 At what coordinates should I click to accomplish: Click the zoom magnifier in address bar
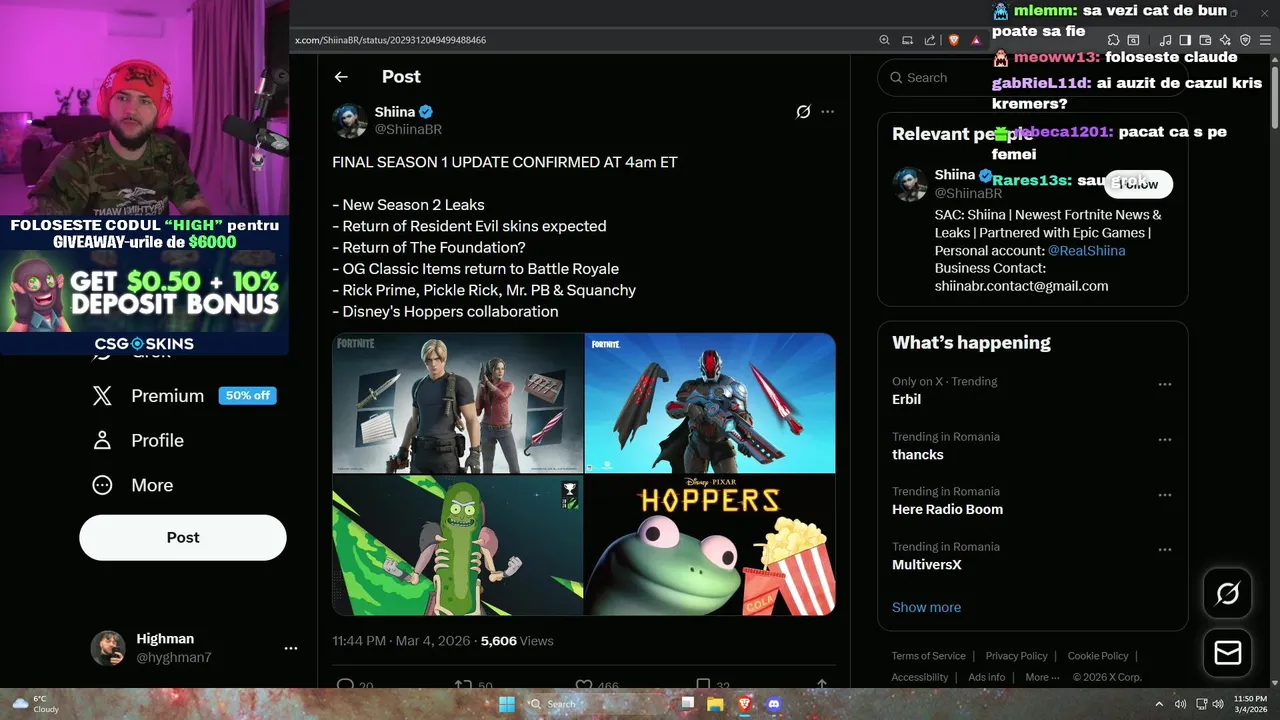coord(884,40)
